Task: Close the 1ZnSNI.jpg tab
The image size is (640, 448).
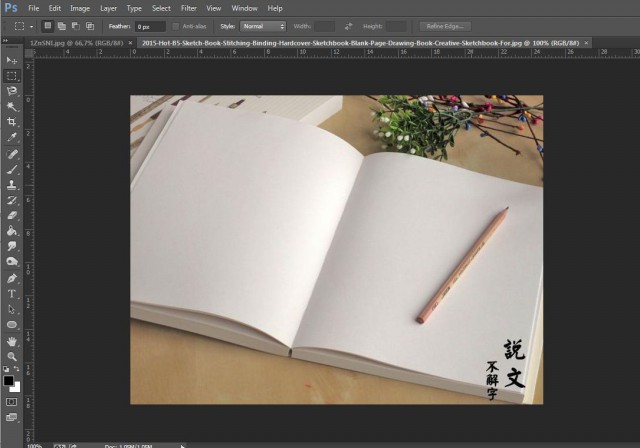Action: coord(130,43)
